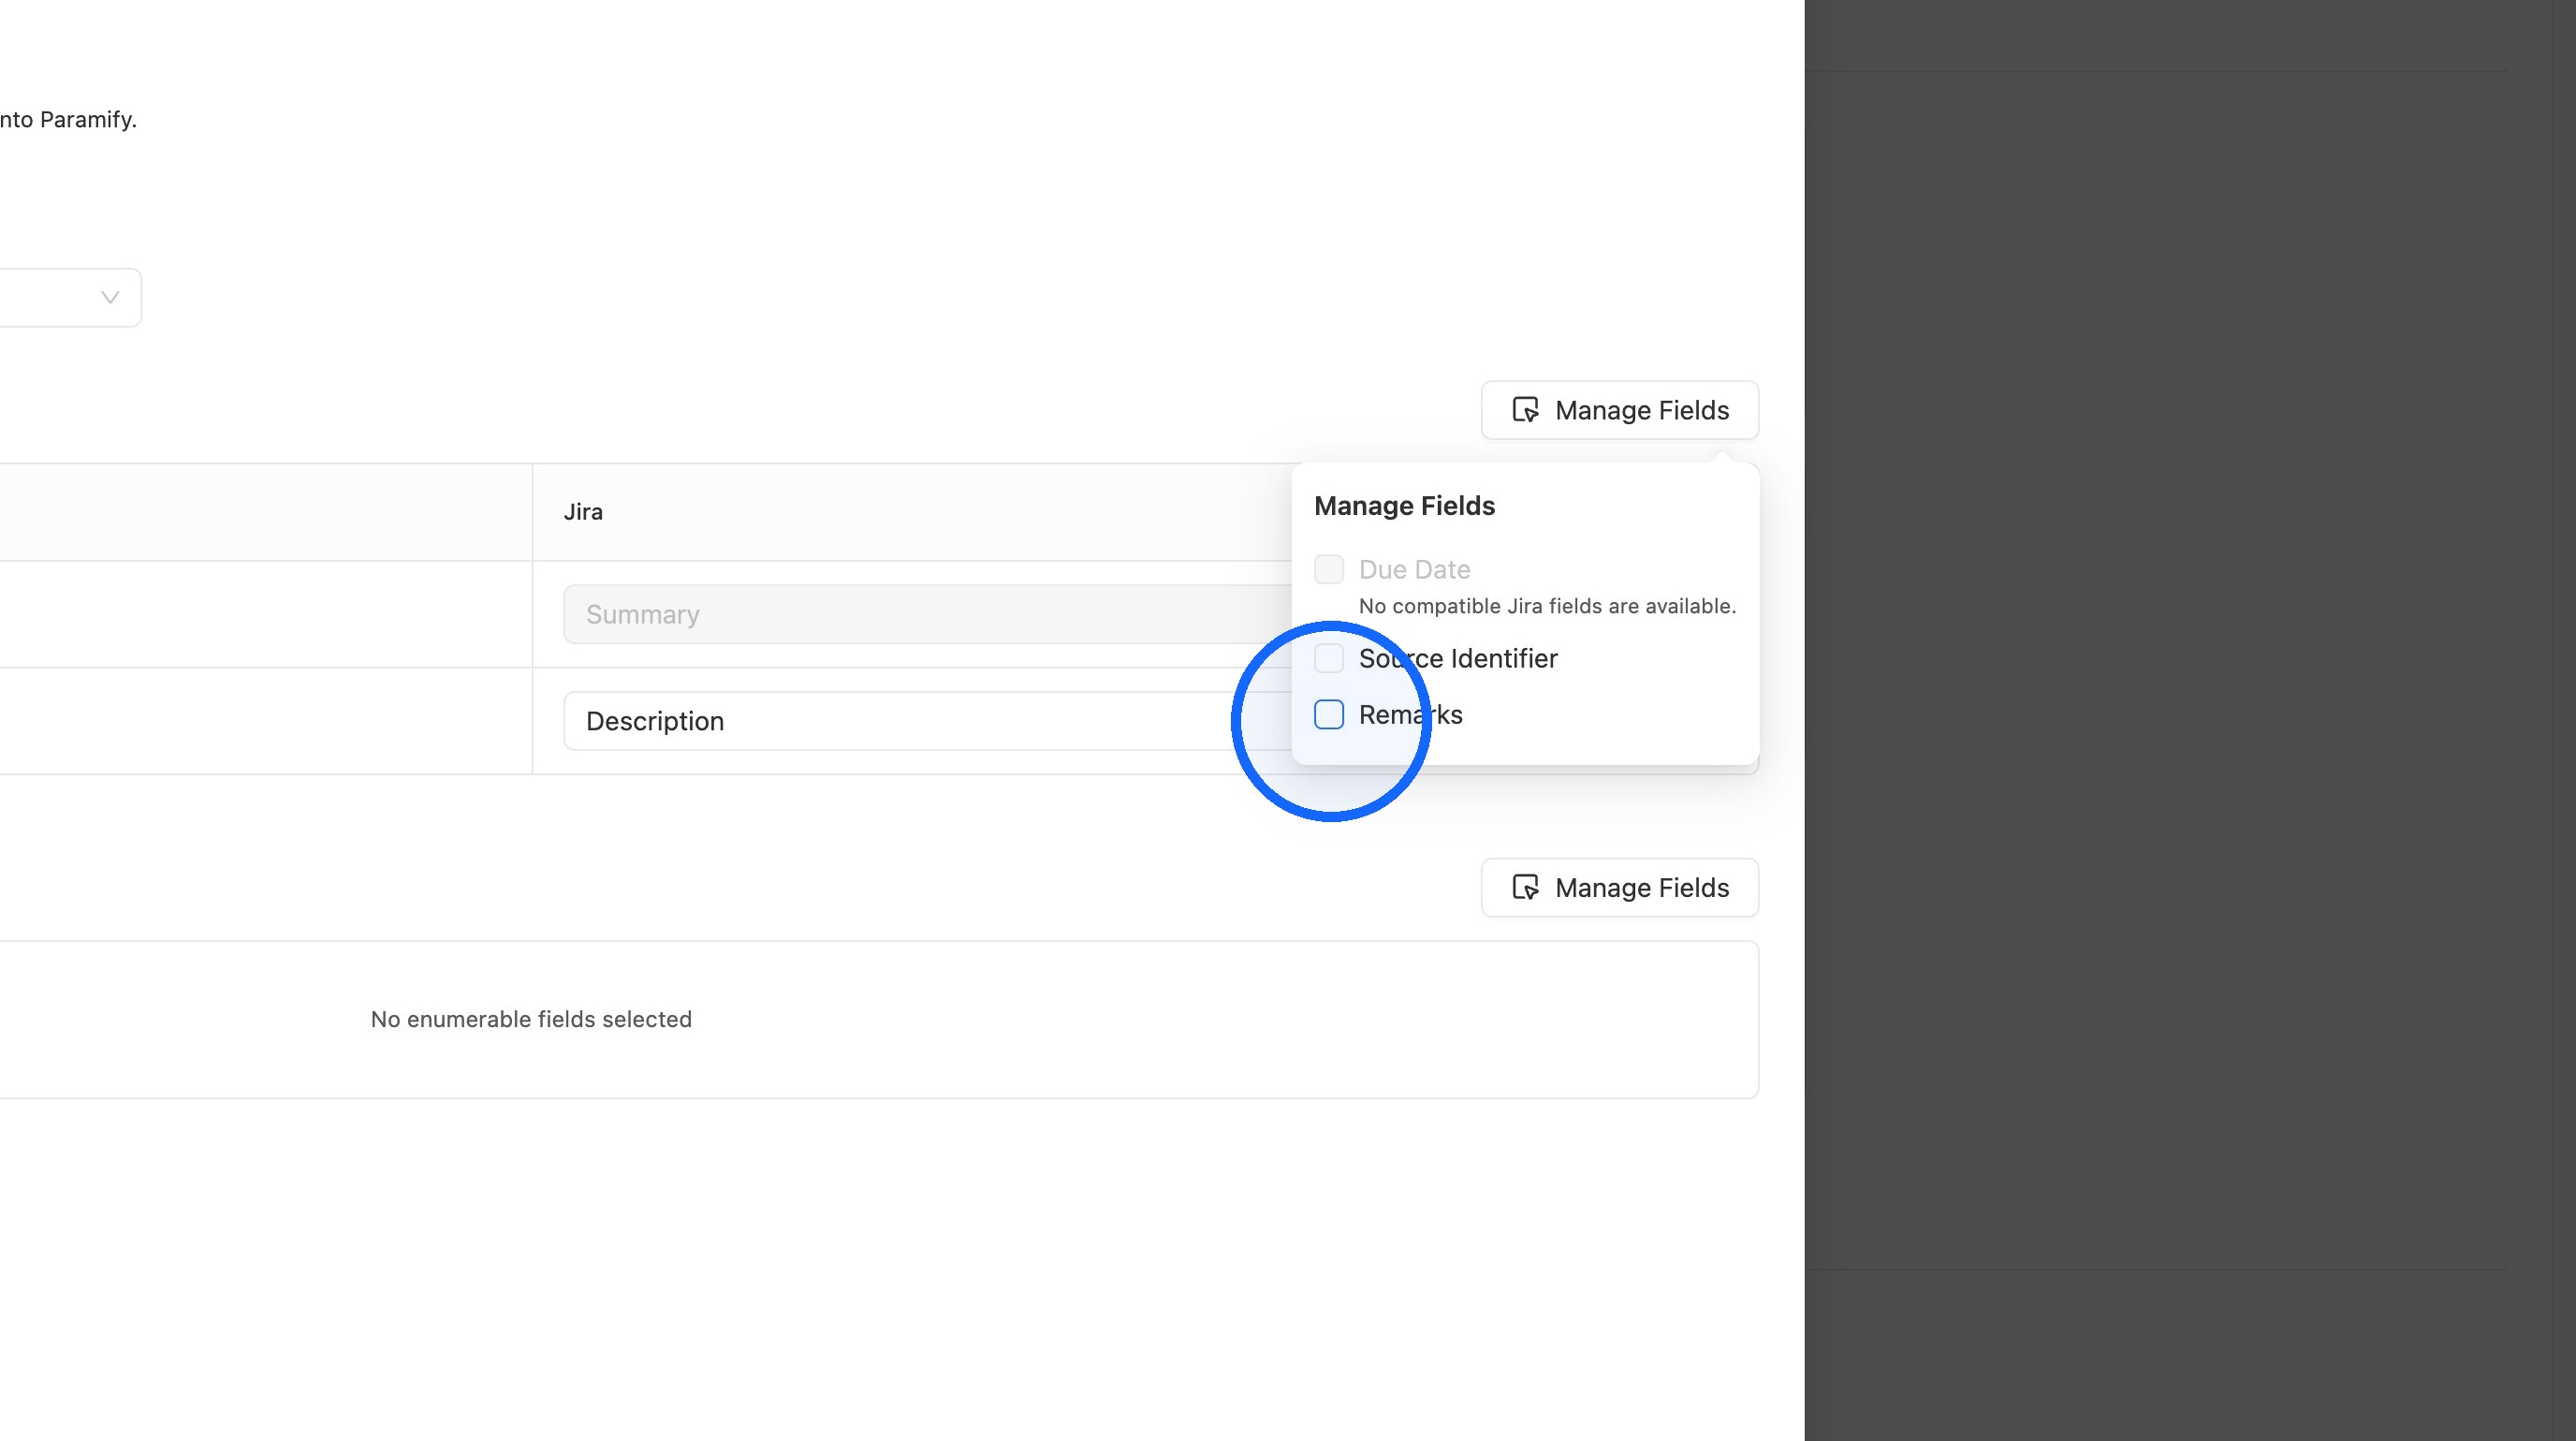Click the lower Manage Fields button icon
The image size is (2576, 1441).
(x=1525, y=887)
